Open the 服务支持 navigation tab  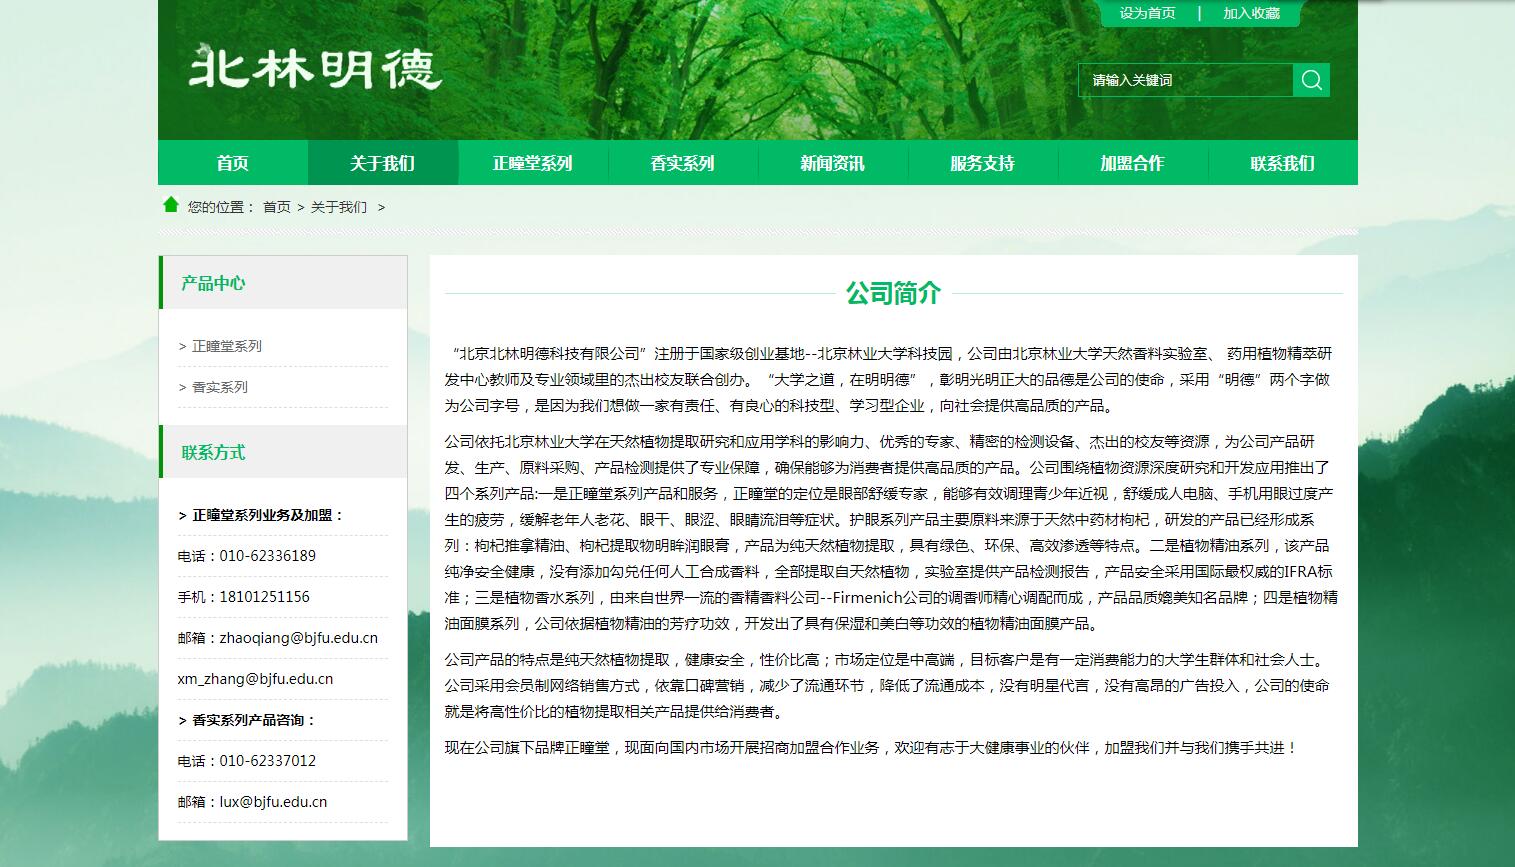tap(983, 163)
